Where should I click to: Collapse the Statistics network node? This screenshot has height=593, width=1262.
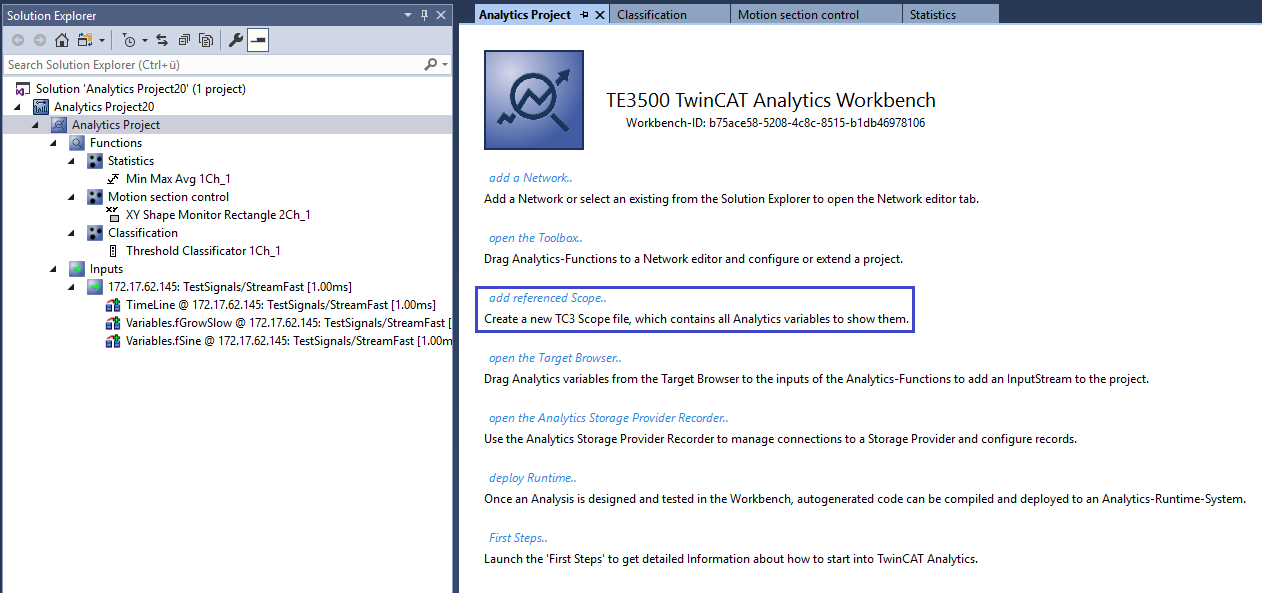(74, 161)
